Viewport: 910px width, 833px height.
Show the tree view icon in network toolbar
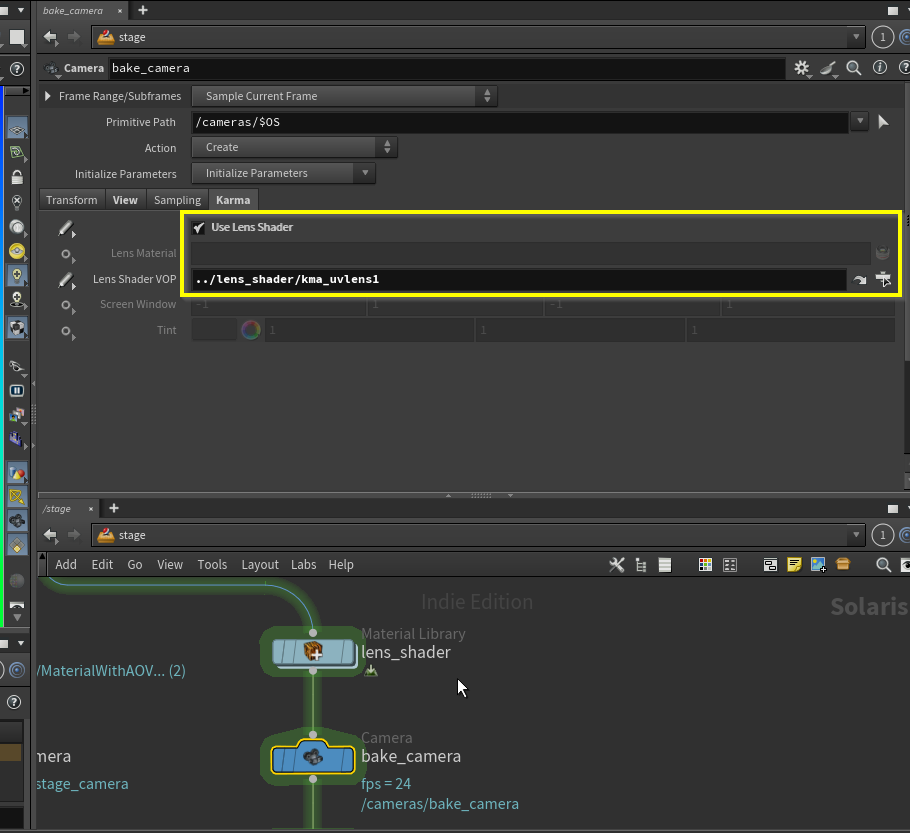pyautogui.click(x=641, y=565)
